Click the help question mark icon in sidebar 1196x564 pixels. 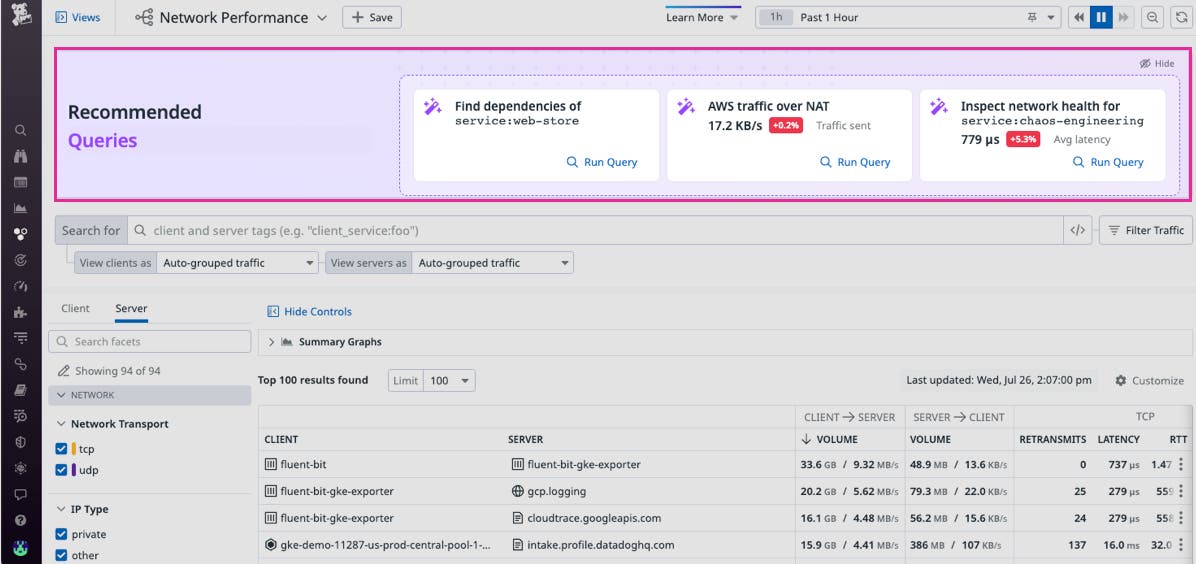tap(20, 521)
